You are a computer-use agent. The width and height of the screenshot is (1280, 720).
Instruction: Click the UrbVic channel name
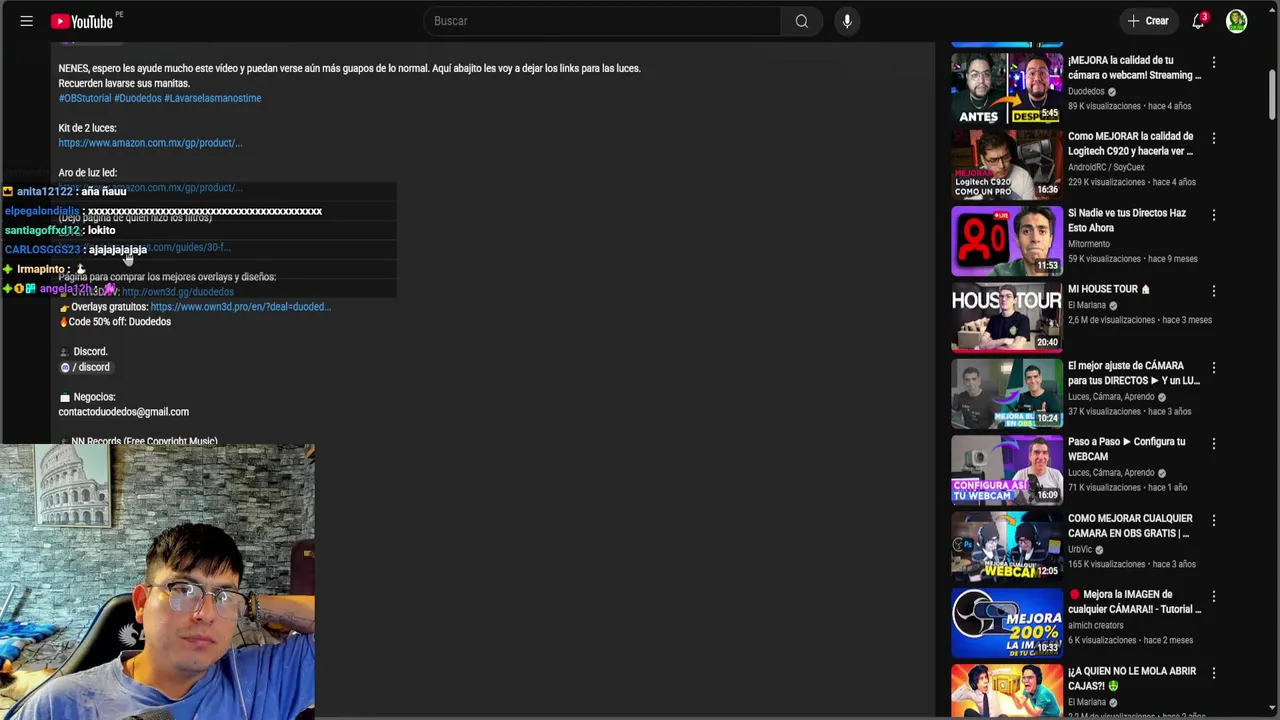point(1080,550)
